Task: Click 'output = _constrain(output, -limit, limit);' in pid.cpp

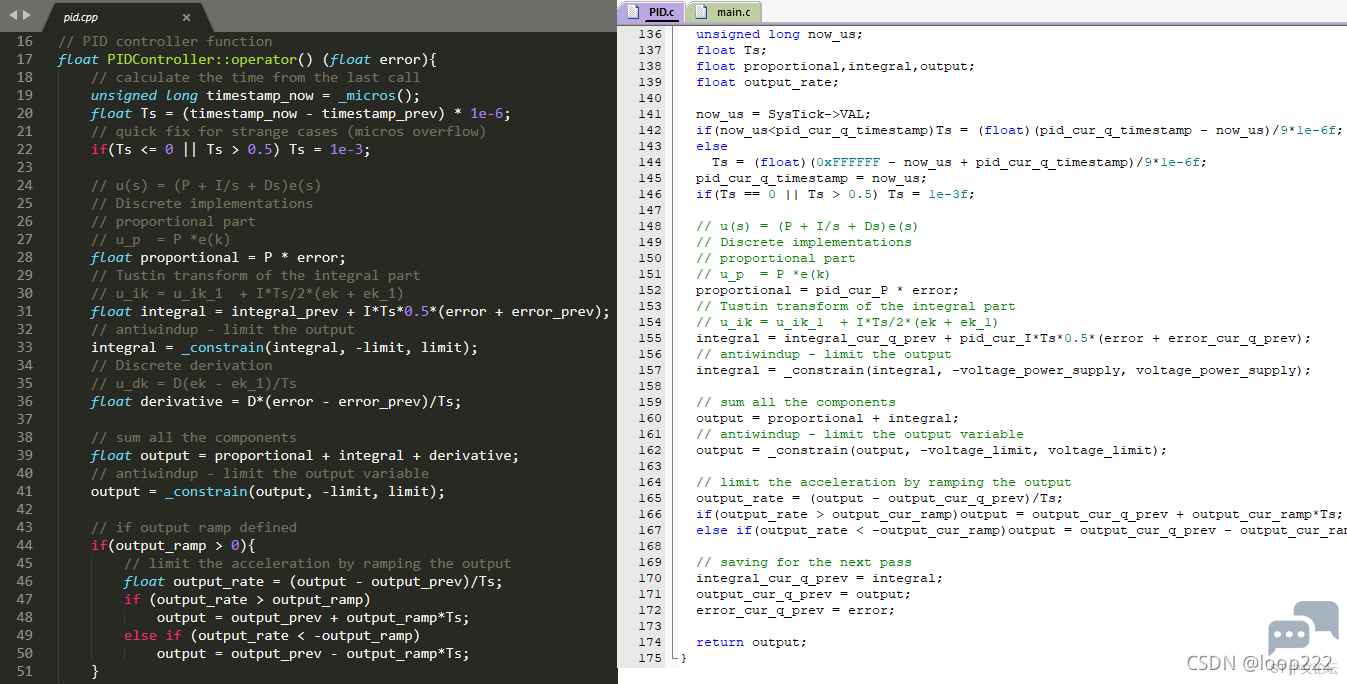Action: tap(267, 491)
